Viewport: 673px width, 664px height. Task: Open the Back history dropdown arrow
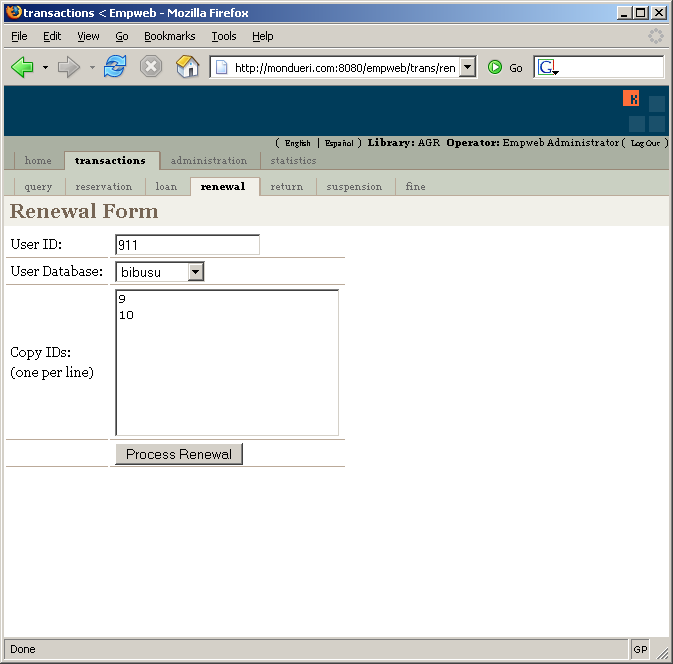pyautogui.click(x=45, y=67)
